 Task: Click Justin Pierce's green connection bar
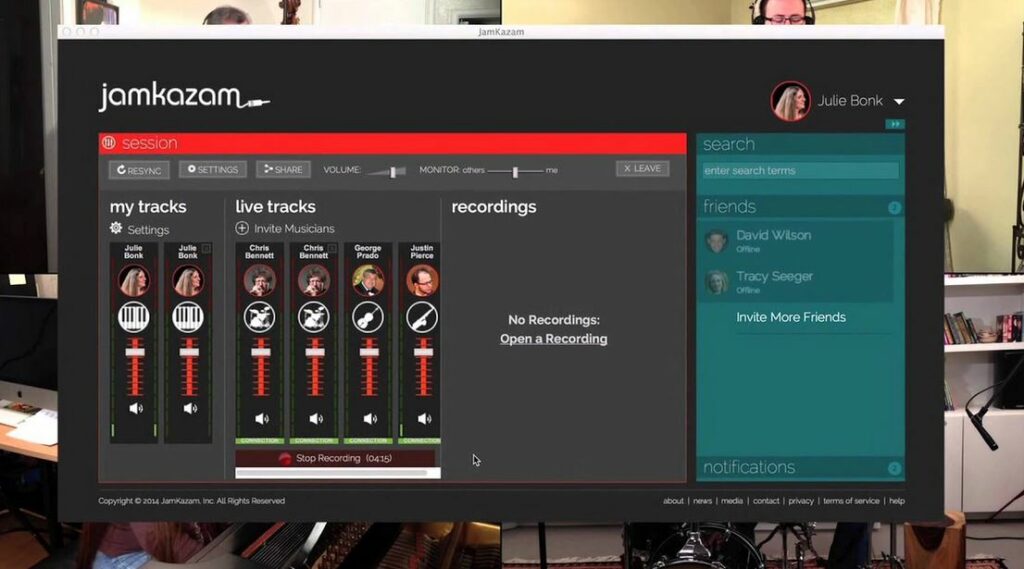421,441
